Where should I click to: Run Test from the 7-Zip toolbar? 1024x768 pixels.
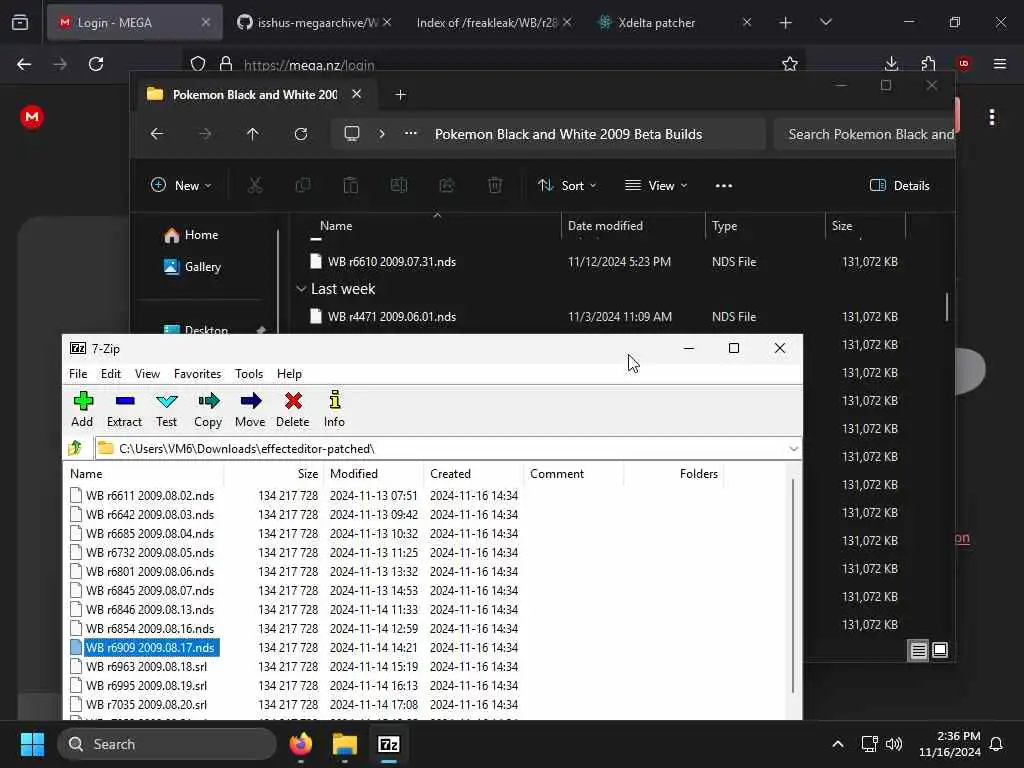click(167, 409)
